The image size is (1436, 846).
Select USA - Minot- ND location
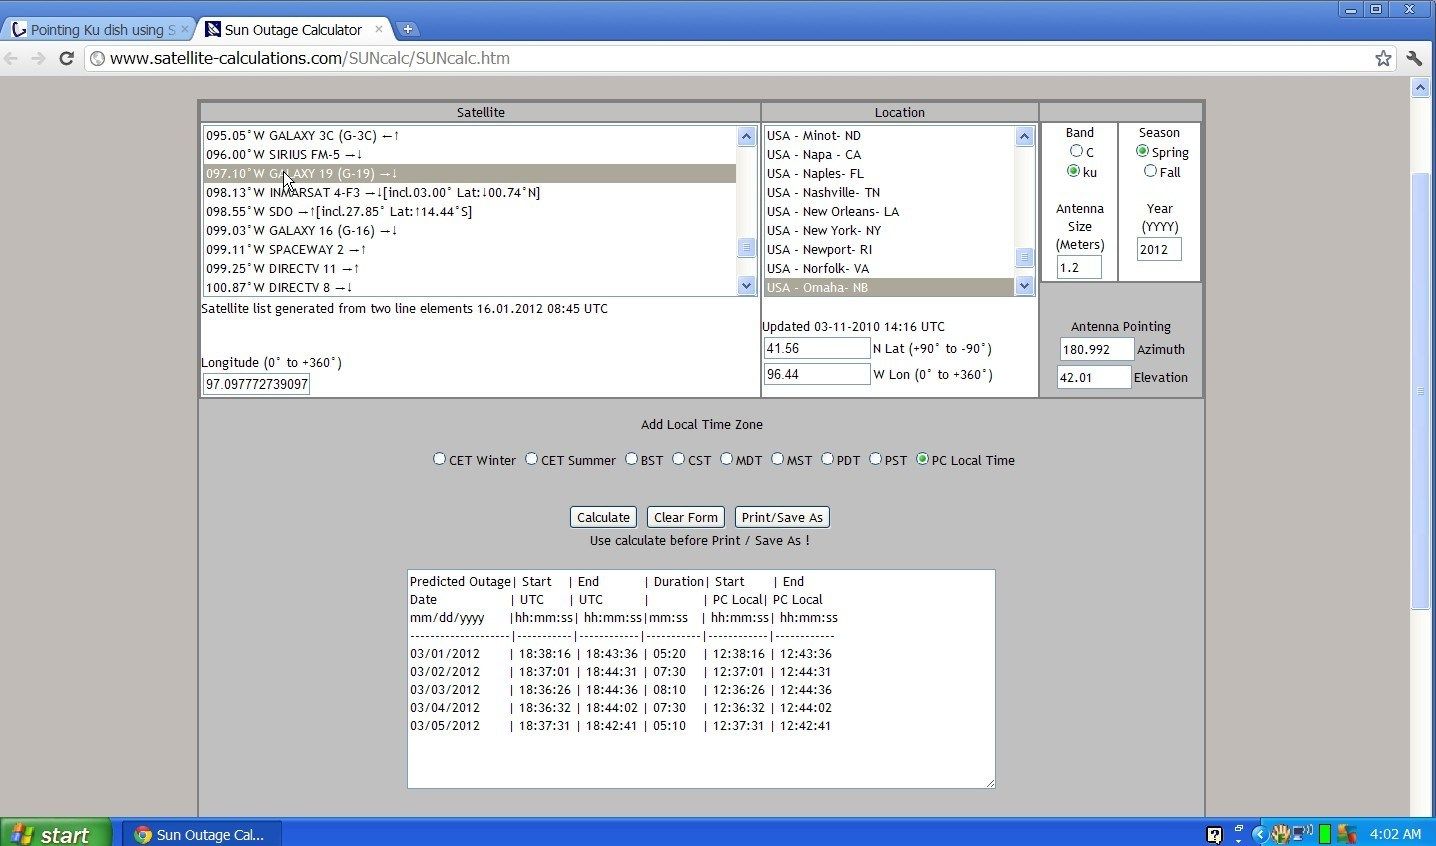[889, 135]
